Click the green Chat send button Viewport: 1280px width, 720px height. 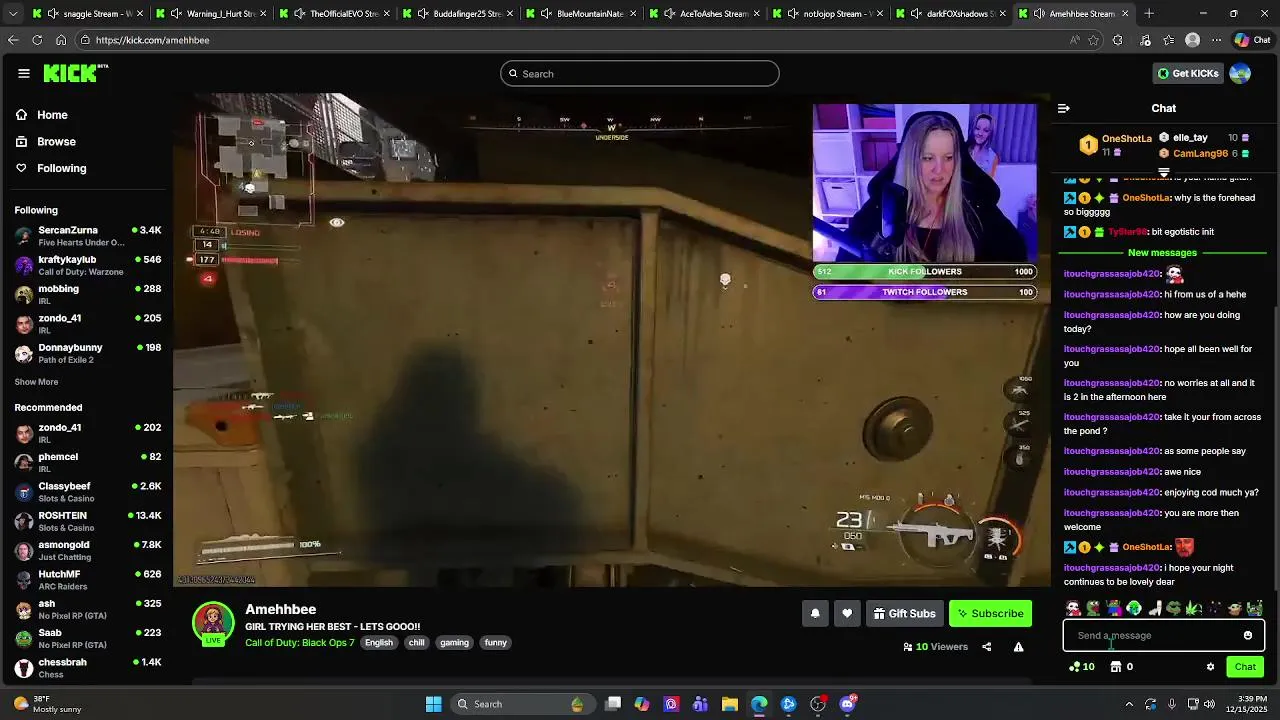pos(1245,667)
